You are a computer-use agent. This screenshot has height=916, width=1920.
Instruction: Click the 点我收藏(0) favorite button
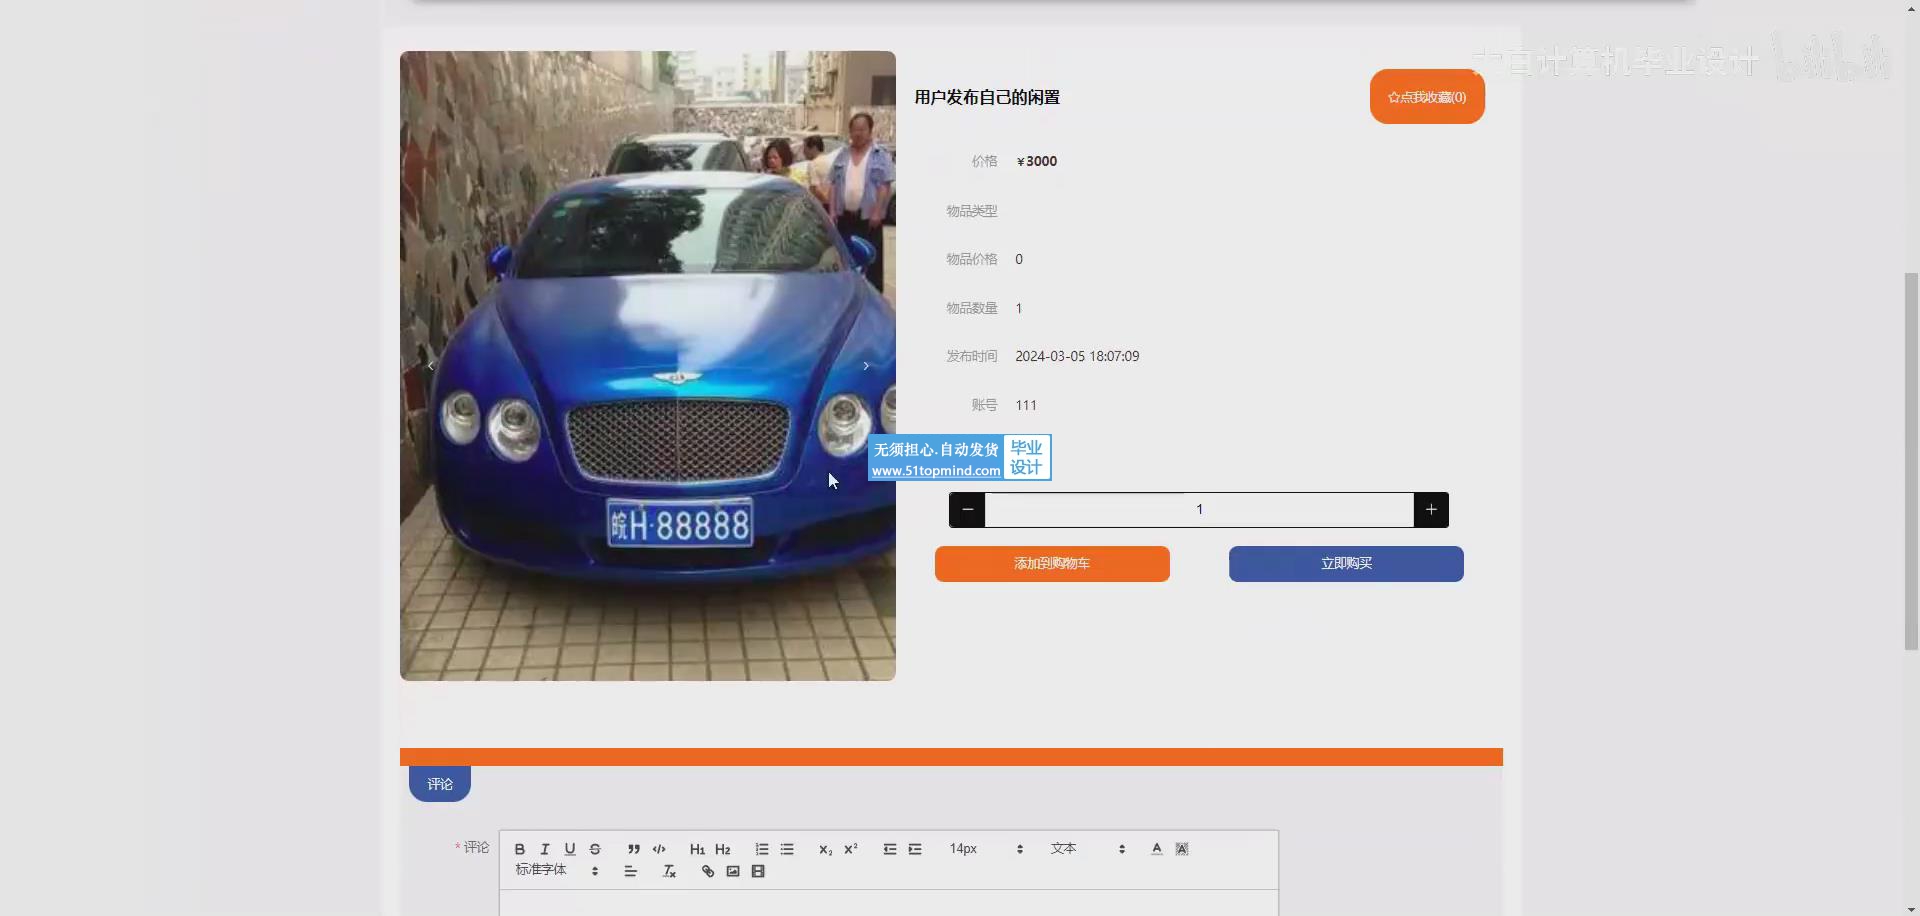pos(1427,97)
